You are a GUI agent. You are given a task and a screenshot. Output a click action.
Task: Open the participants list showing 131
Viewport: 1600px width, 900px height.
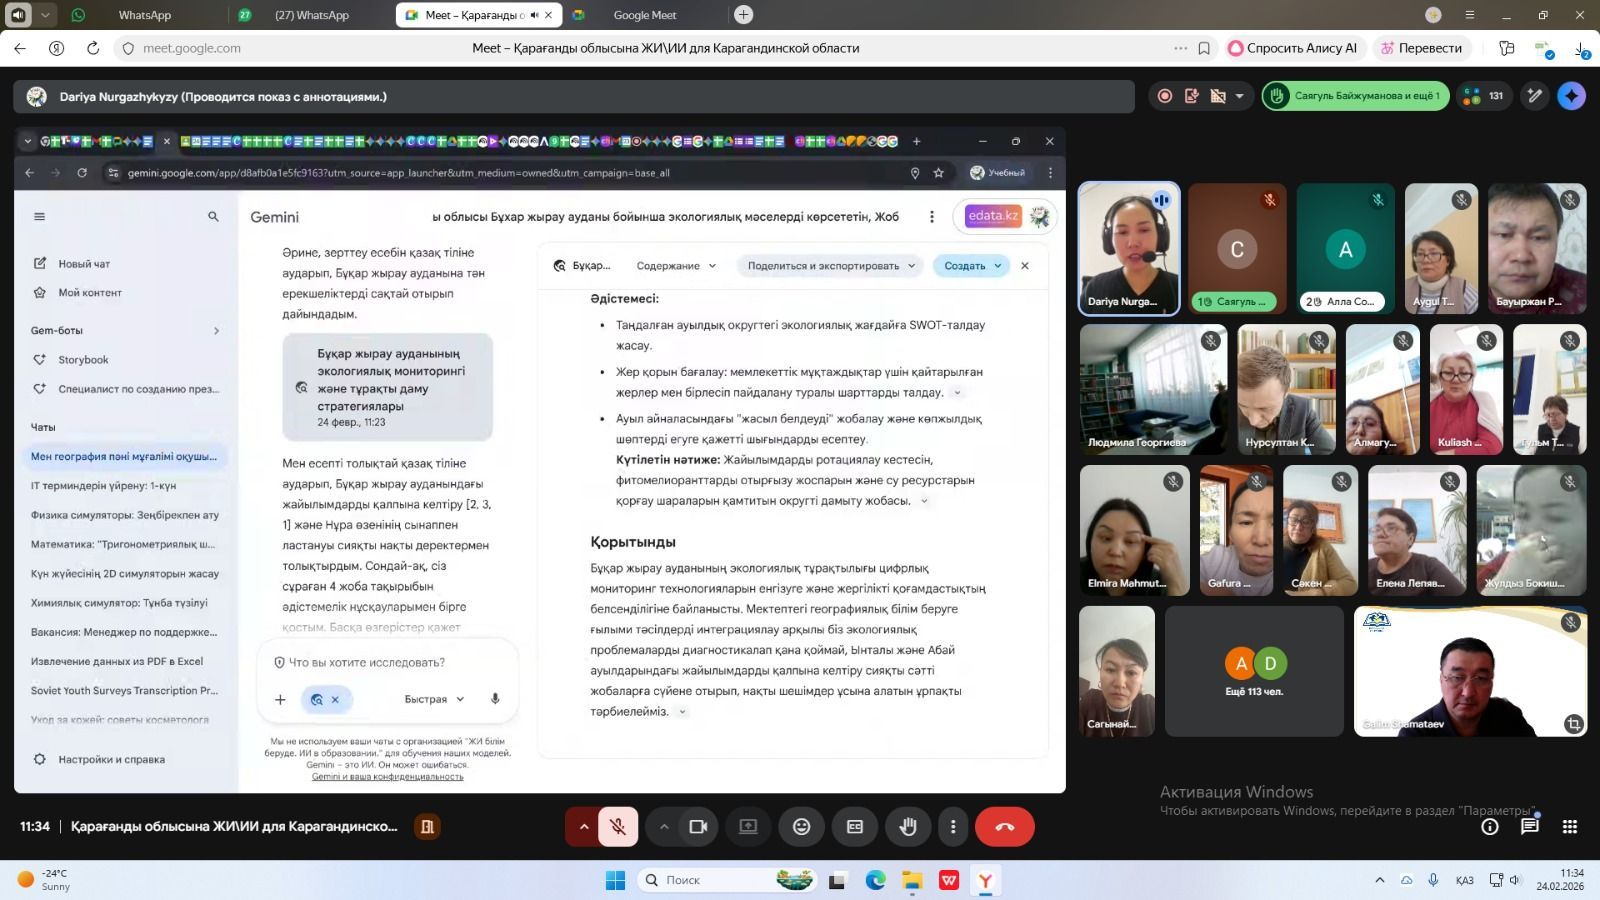(1484, 96)
